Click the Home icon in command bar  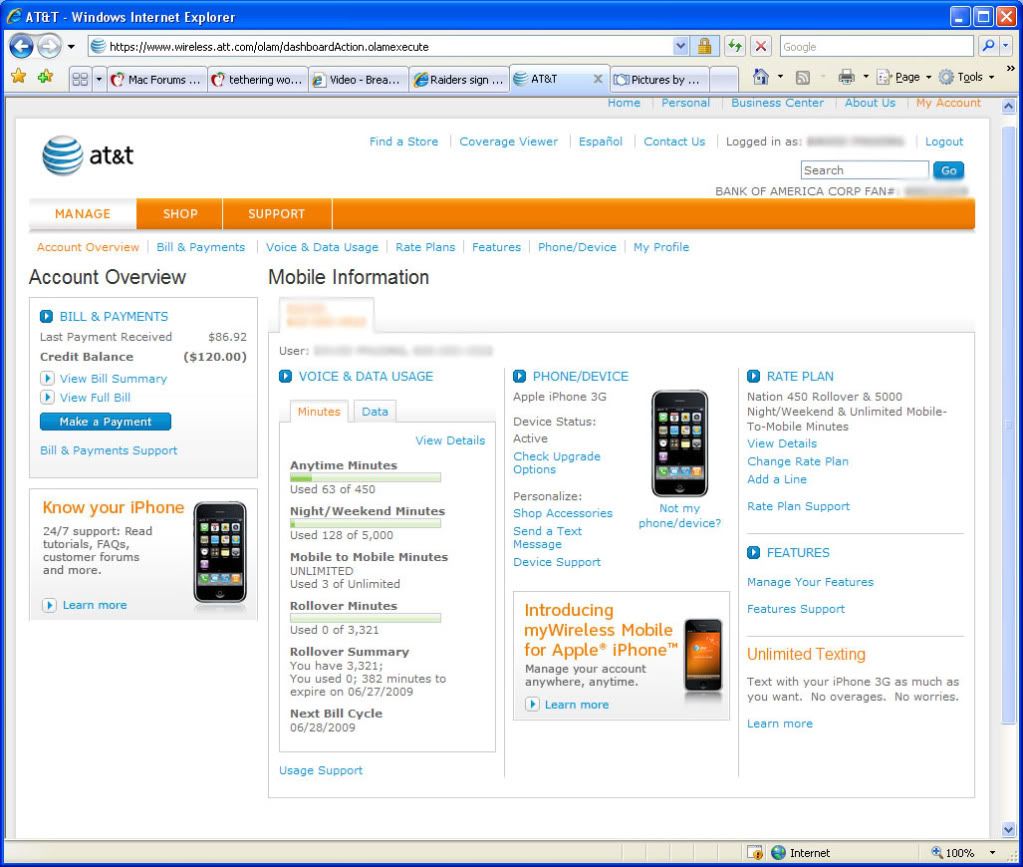(761, 77)
